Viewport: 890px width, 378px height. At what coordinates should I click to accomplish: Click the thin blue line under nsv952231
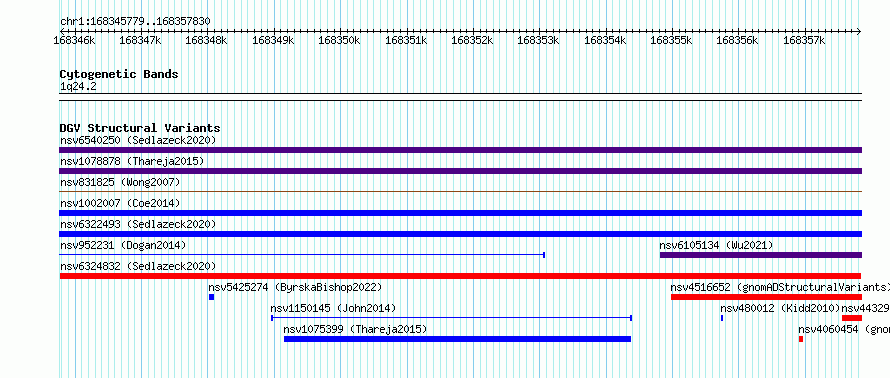pos(302,255)
